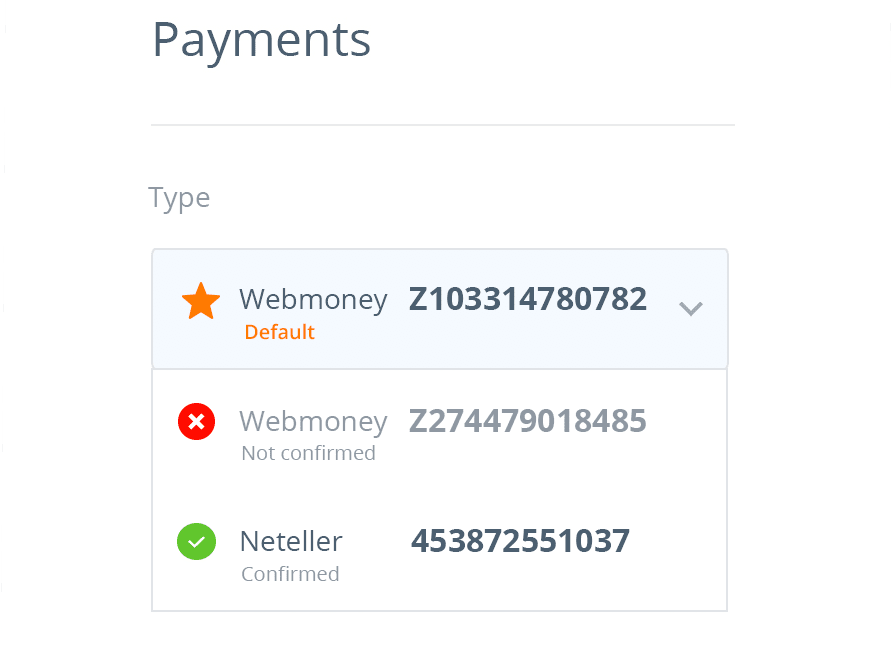Click the Payments page heading
This screenshot has height=645, width=892.
pyautogui.click(x=261, y=40)
